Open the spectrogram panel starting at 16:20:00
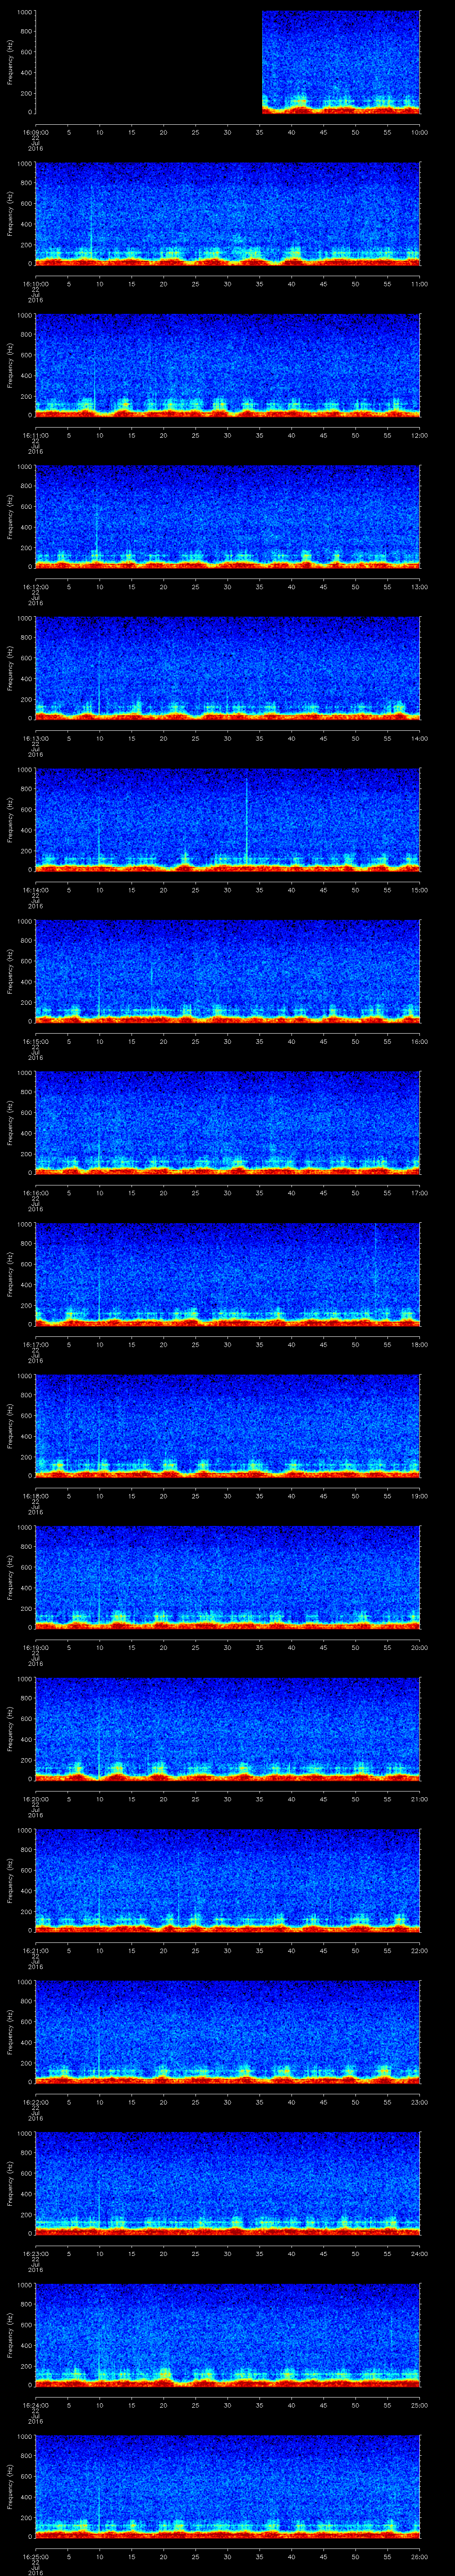Image resolution: width=455 pixels, height=2576 pixels. (x=227, y=1727)
